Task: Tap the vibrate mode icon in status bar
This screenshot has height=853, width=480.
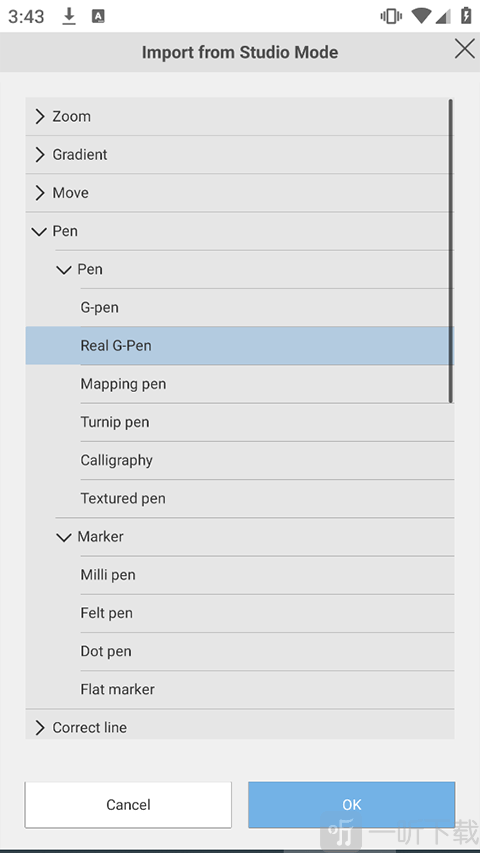Action: [391, 16]
